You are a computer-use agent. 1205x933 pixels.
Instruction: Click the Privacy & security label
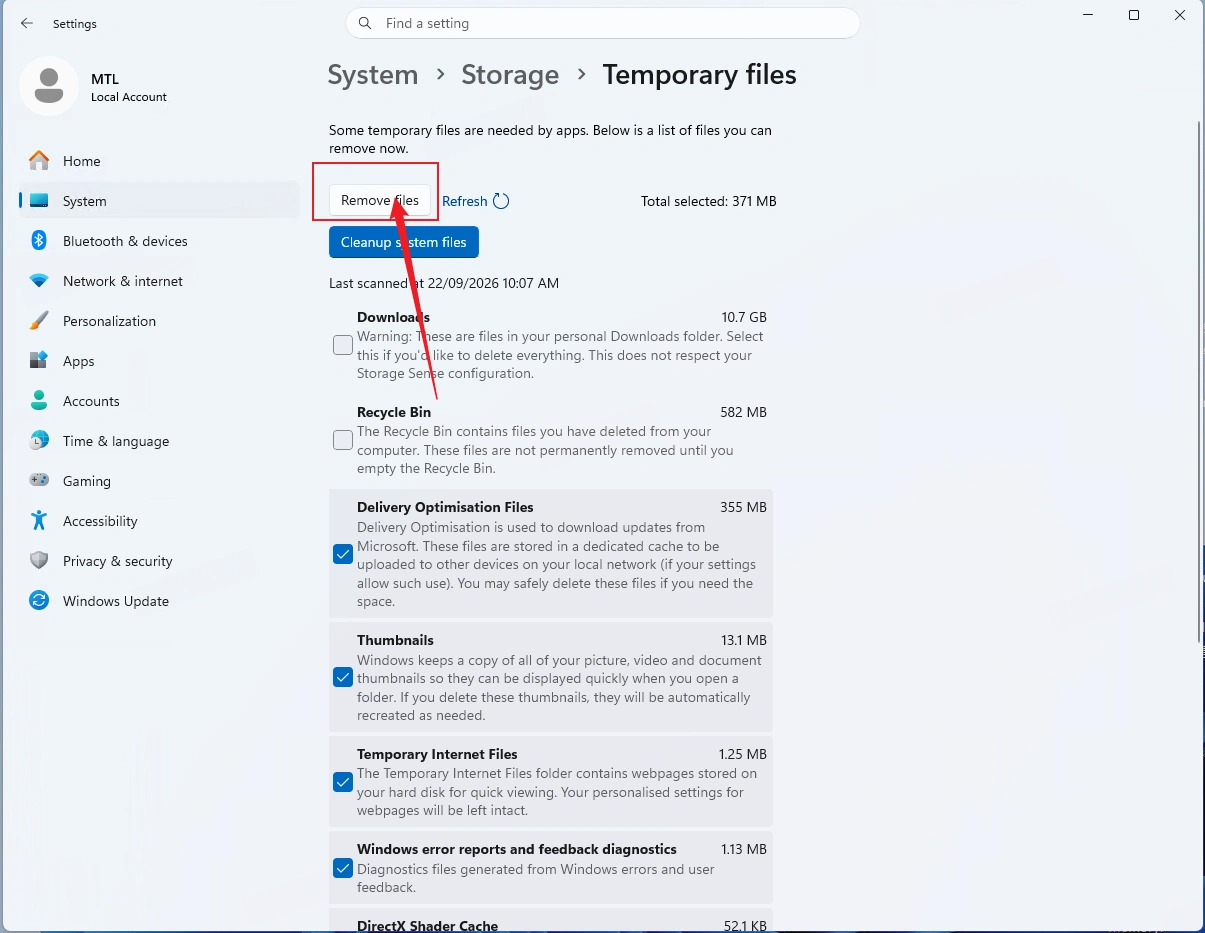point(118,561)
